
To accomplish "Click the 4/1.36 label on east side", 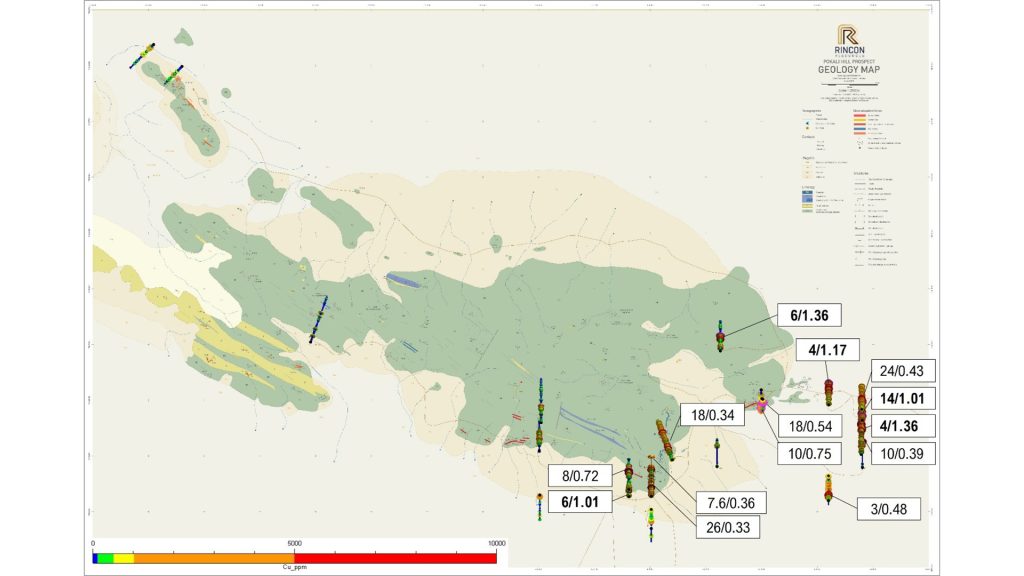I will (903, 424).
